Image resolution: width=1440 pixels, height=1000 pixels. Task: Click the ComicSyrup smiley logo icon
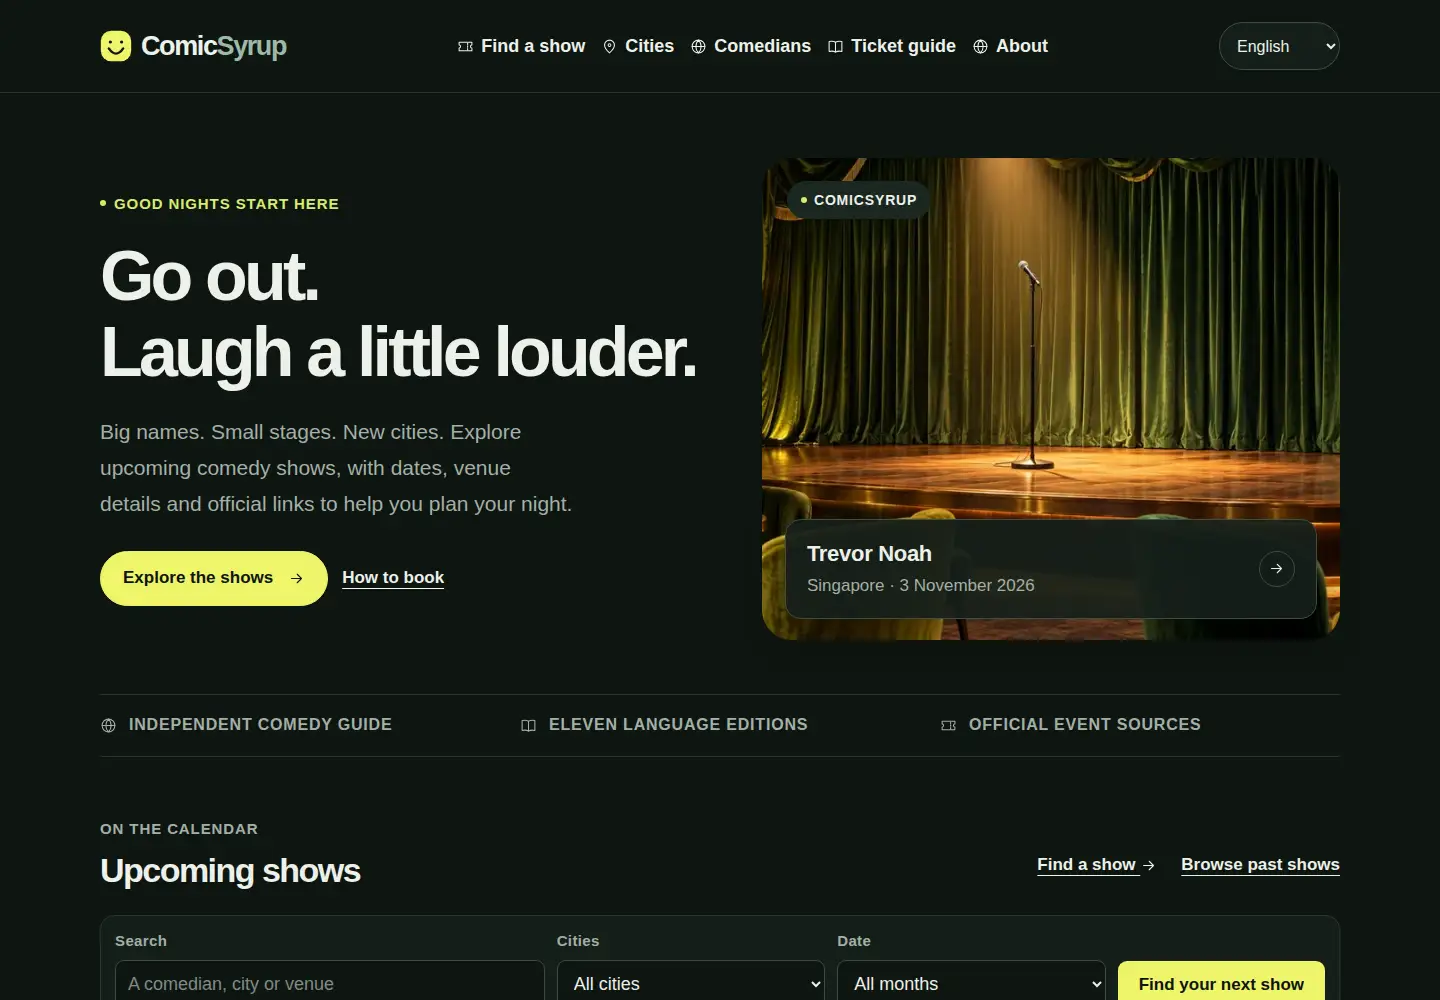[116, 46]
